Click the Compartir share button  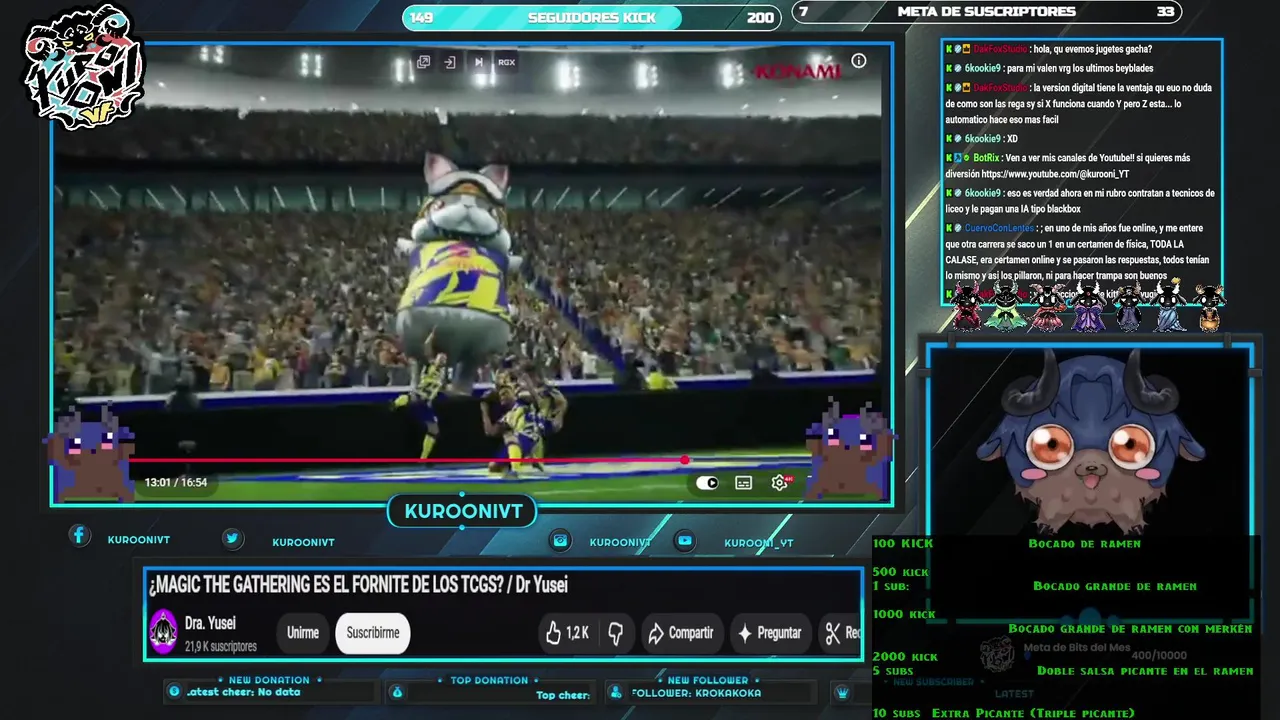(x=681, y=633)
